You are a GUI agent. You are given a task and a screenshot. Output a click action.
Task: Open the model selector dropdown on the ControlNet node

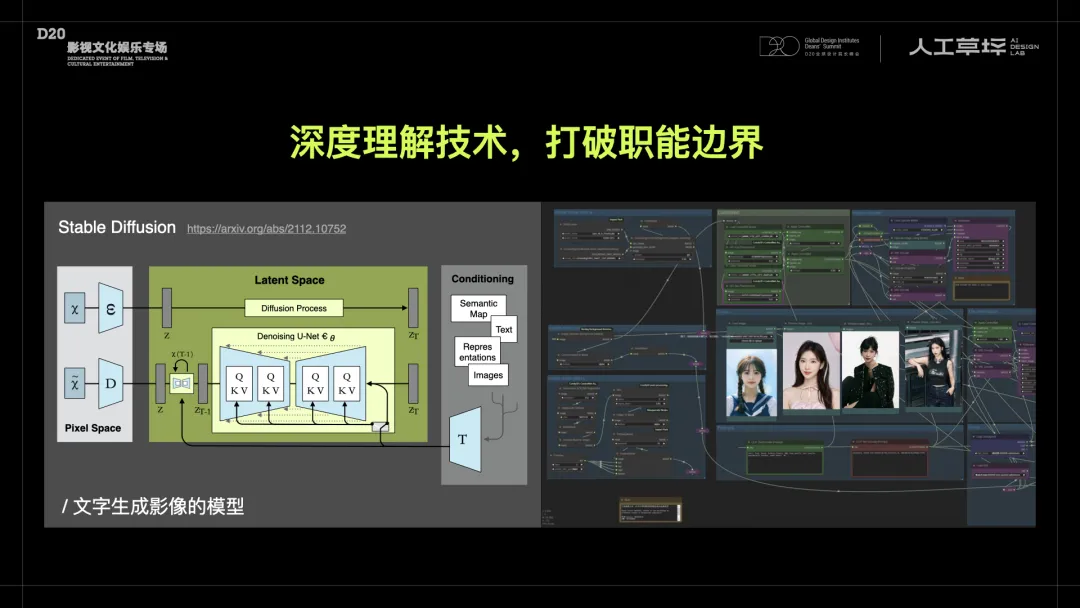[752, 235]
